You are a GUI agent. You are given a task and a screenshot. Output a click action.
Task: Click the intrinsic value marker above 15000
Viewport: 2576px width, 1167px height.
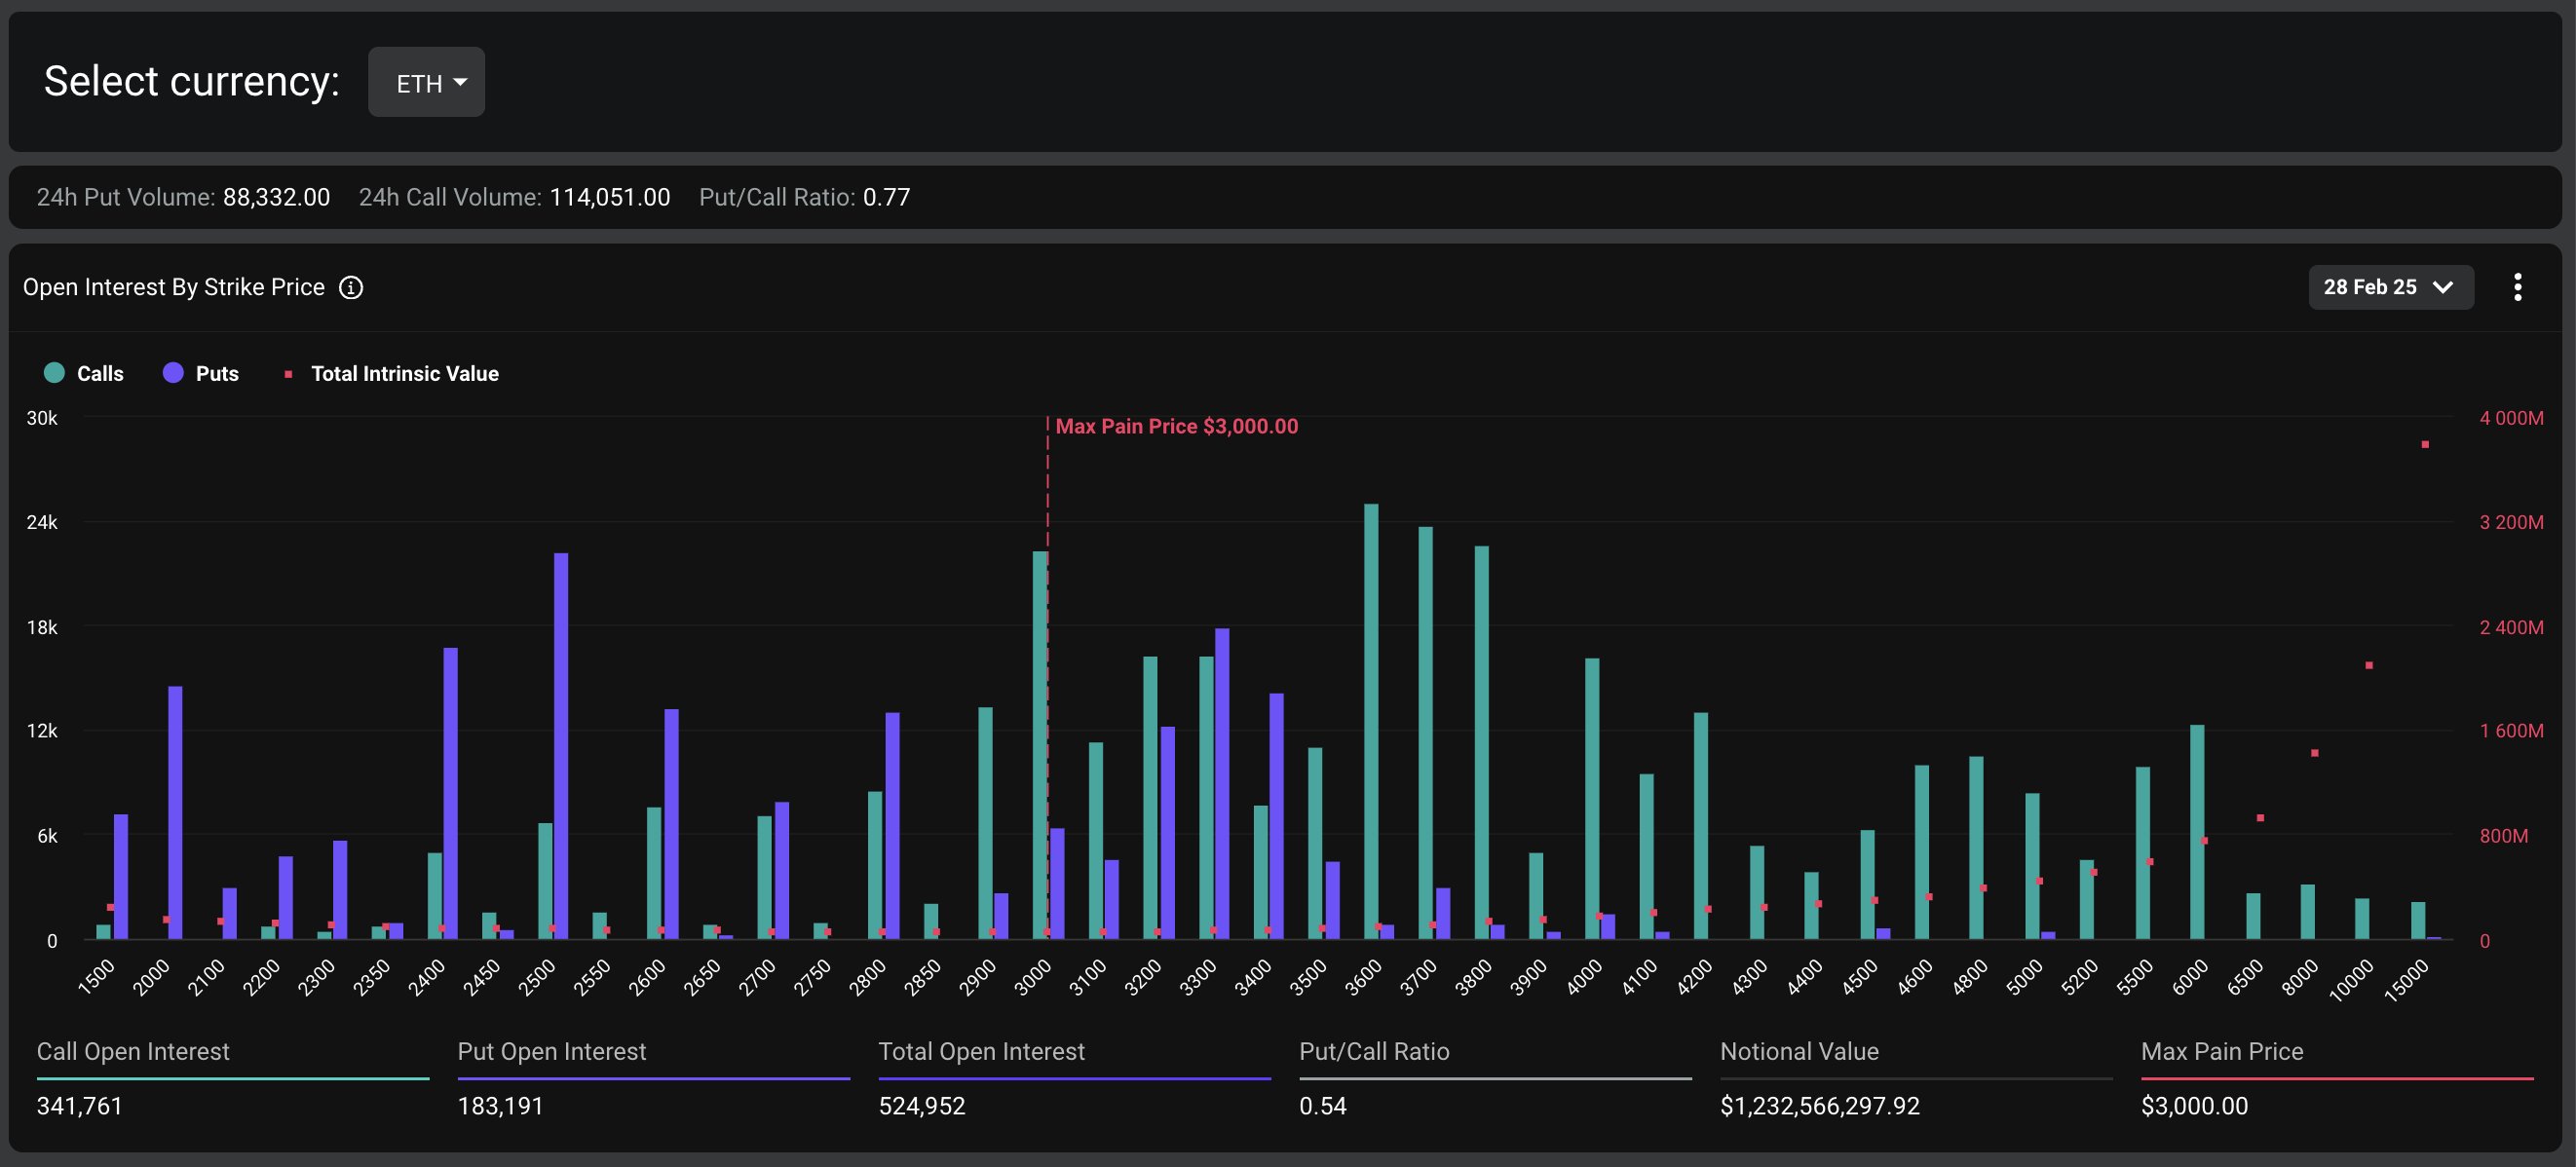[2425, 444]
